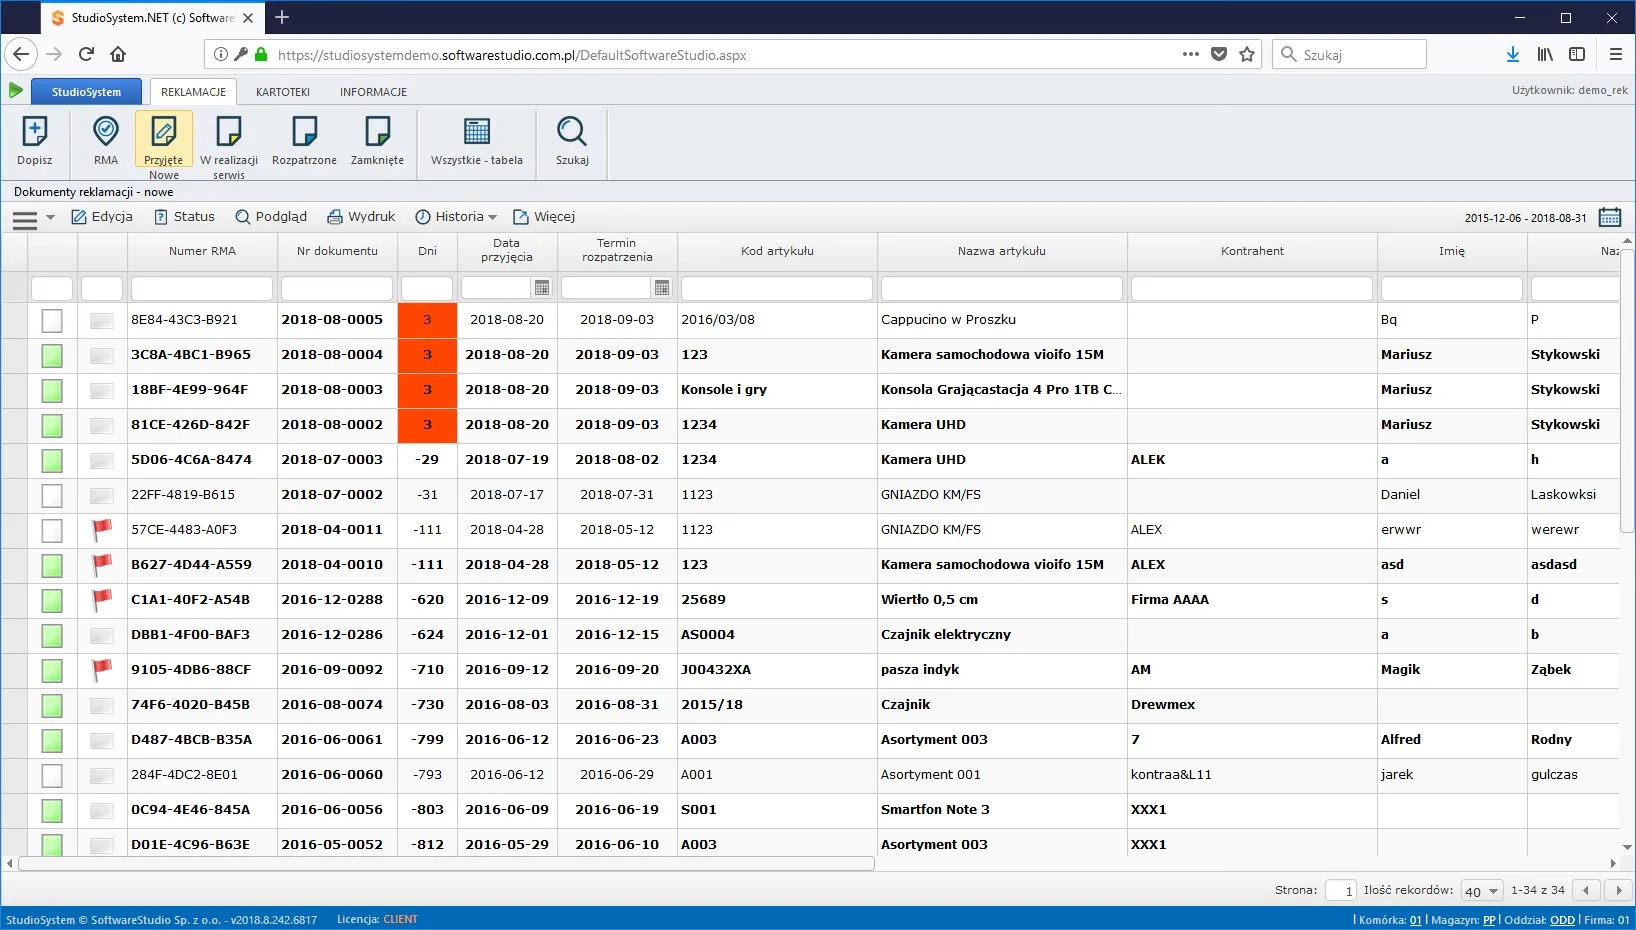Image resolution: width=1636 pixels, height=930 pixels.
Task: Toggle checkbox for row 57CE-4483-A0F3
Action: [x=52, y=530]
